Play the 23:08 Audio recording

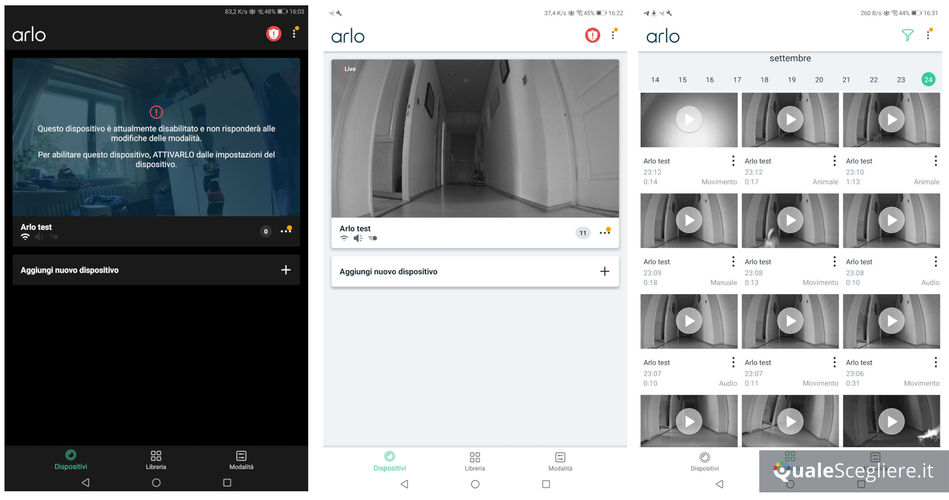(x=892, y=220)
